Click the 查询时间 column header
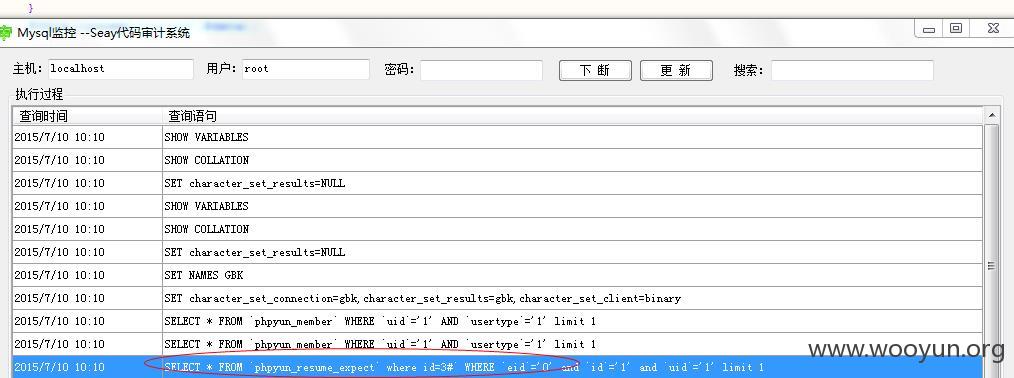This screenshot has width=1014, height=378. click(x=87, y=116)
